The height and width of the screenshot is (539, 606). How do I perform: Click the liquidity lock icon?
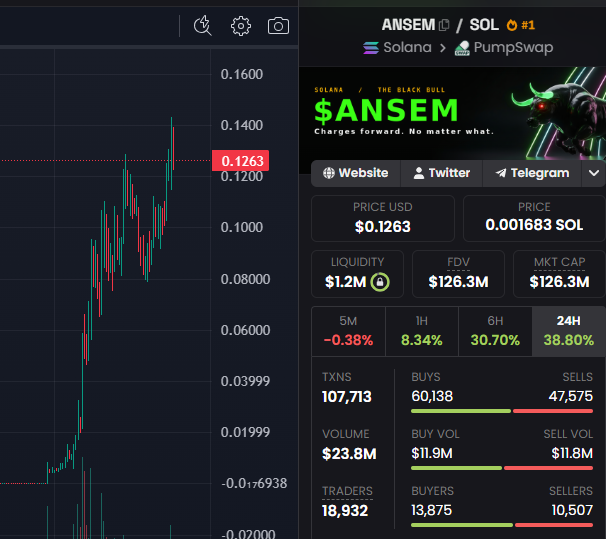point(380,282)
